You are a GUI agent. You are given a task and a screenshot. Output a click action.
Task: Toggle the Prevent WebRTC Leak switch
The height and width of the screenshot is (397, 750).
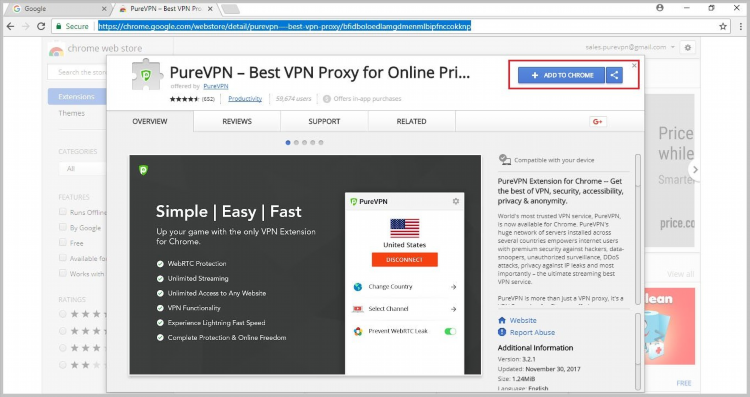[x=450, y=331]
